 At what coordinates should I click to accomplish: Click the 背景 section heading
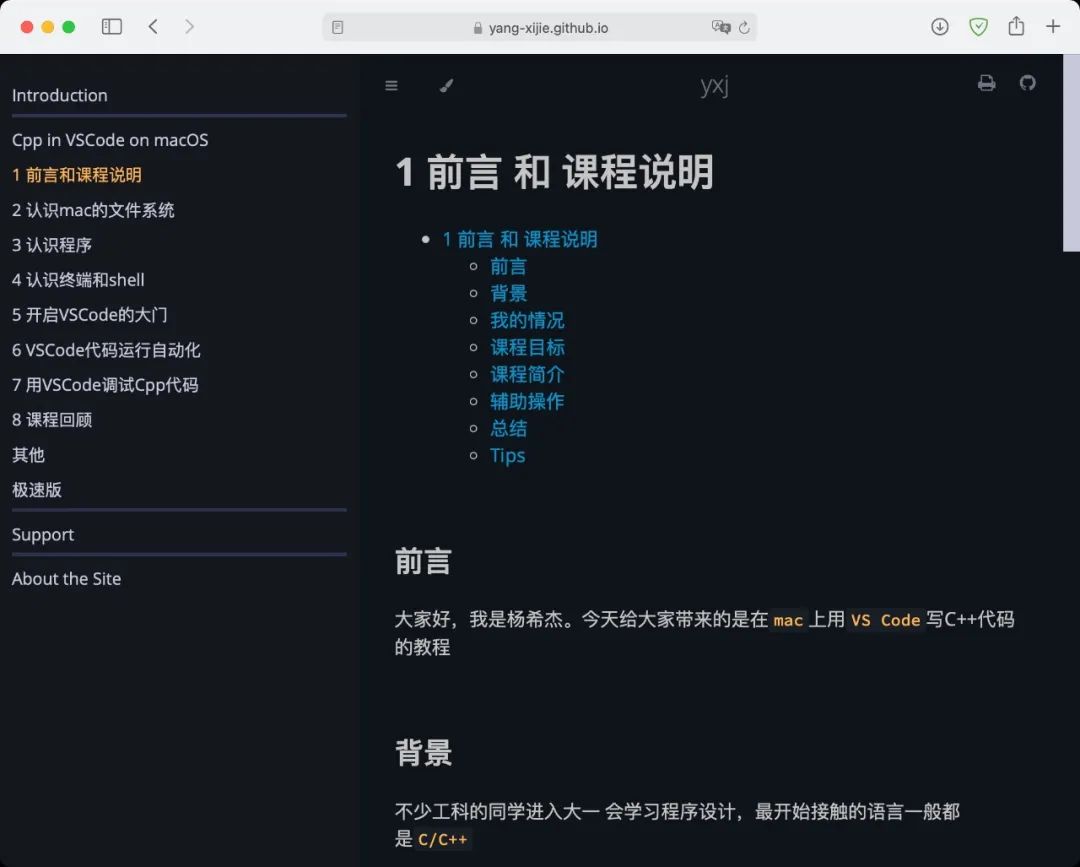(x=423, y=753)
